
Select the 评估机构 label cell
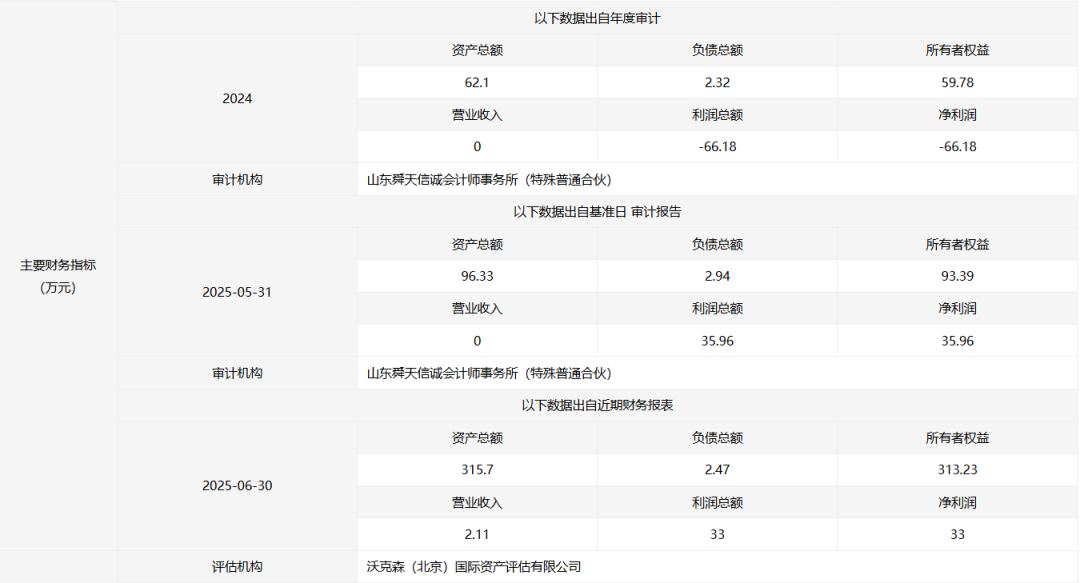click(x=237, y=567)
